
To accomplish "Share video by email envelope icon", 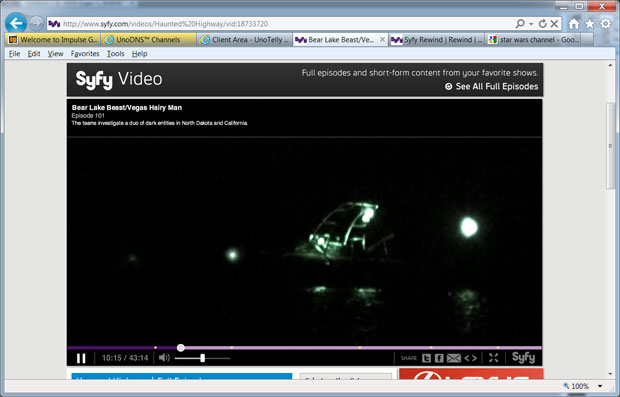I will click(454, 358).
